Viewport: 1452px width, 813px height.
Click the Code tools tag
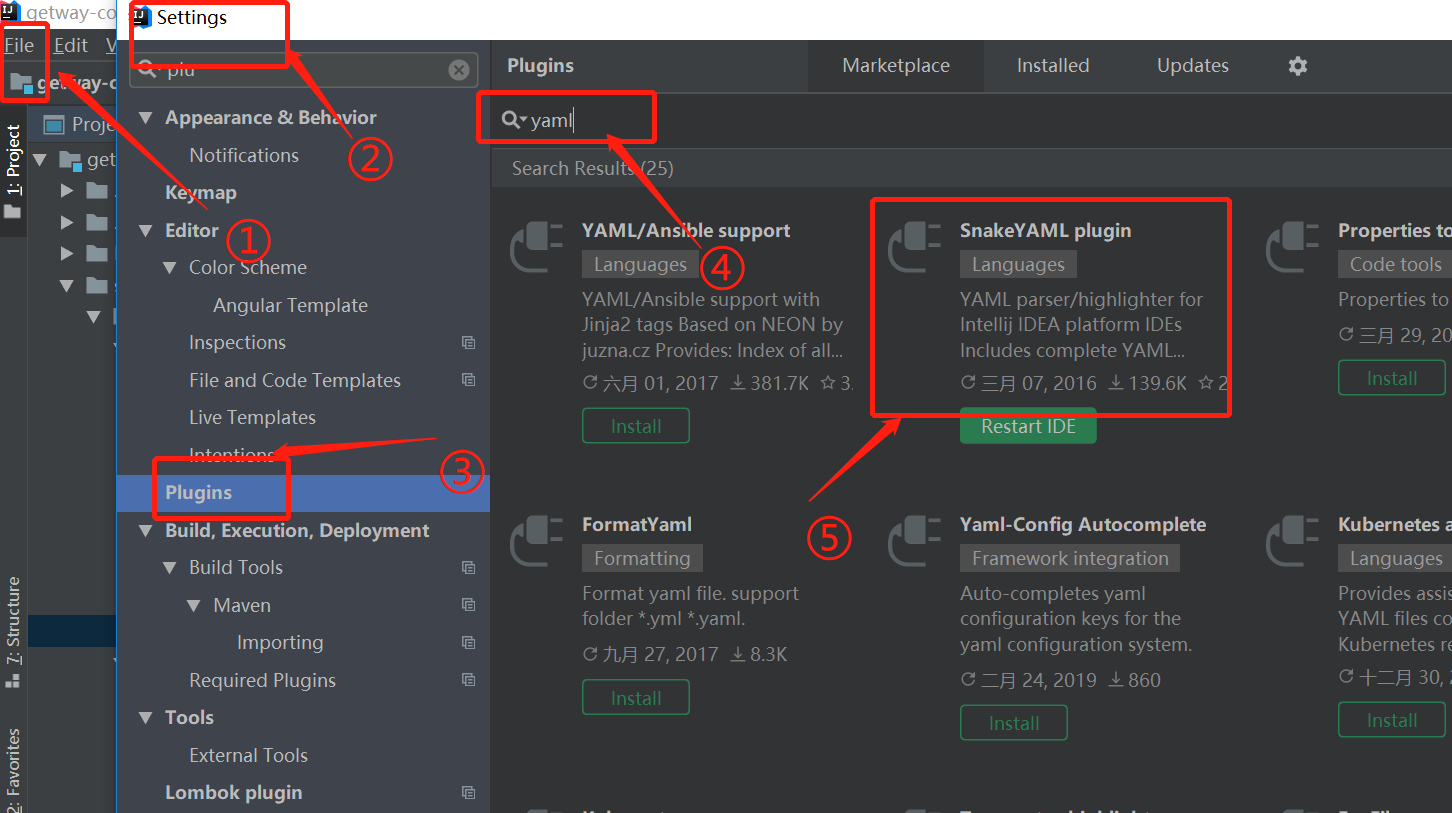[x=1396, y=265]
